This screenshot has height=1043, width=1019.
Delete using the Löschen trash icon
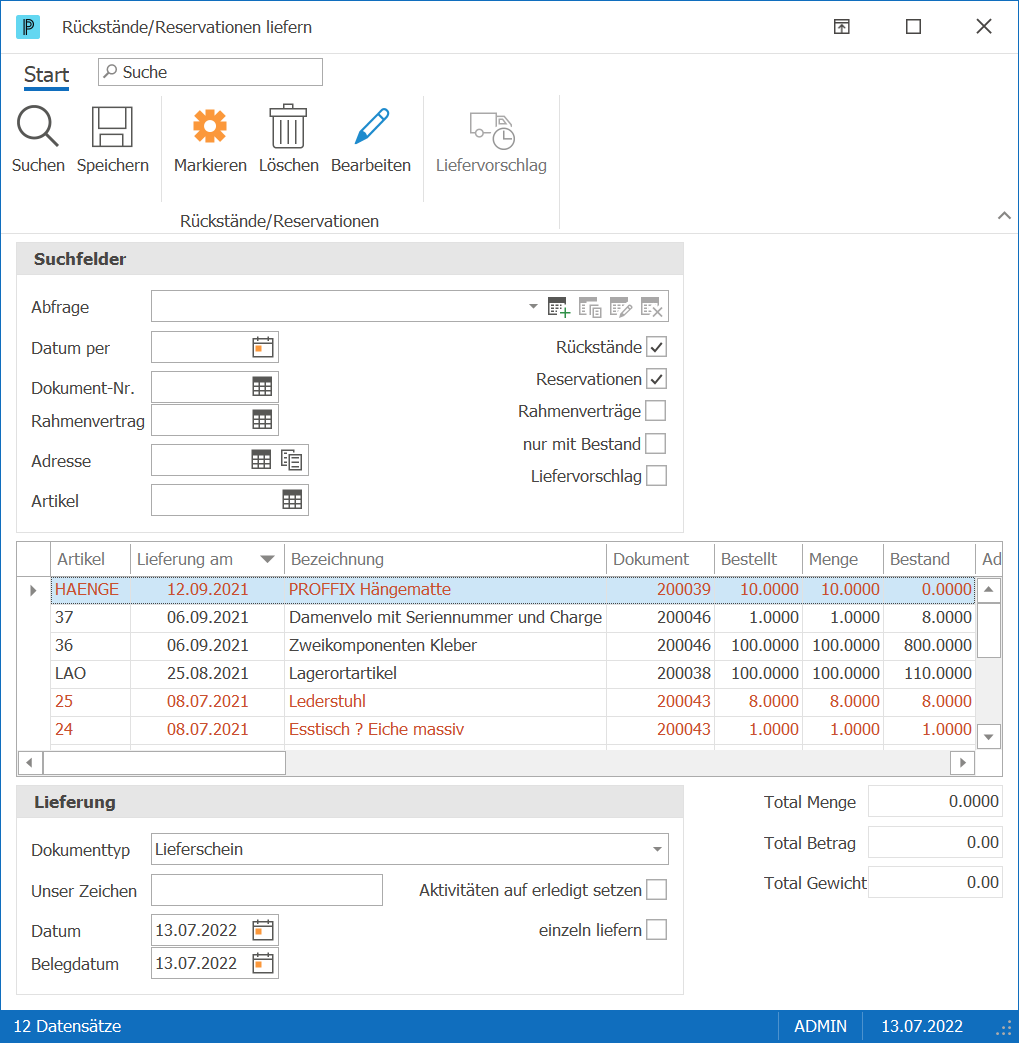click(288, 126)
